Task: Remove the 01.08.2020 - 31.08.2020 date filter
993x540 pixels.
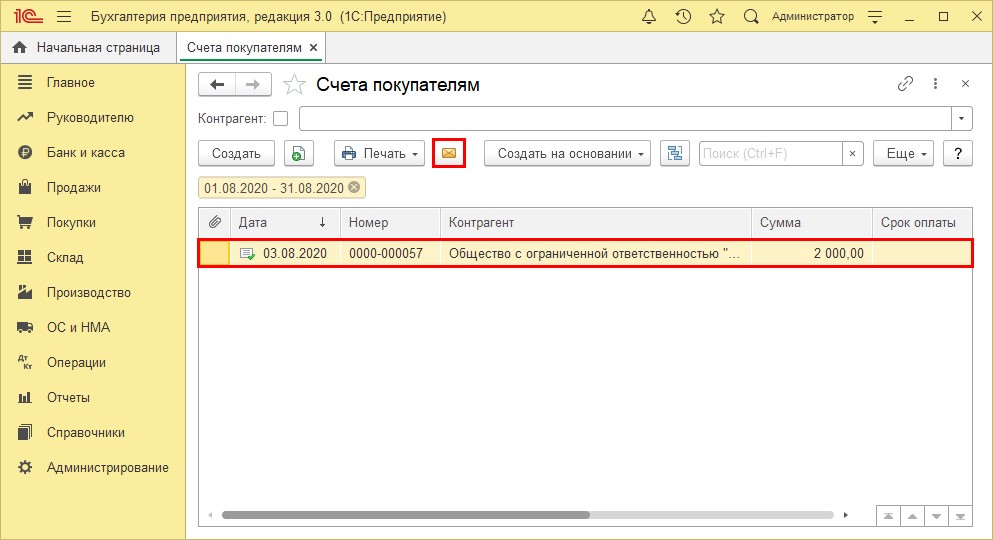Action: coord(354,187)
